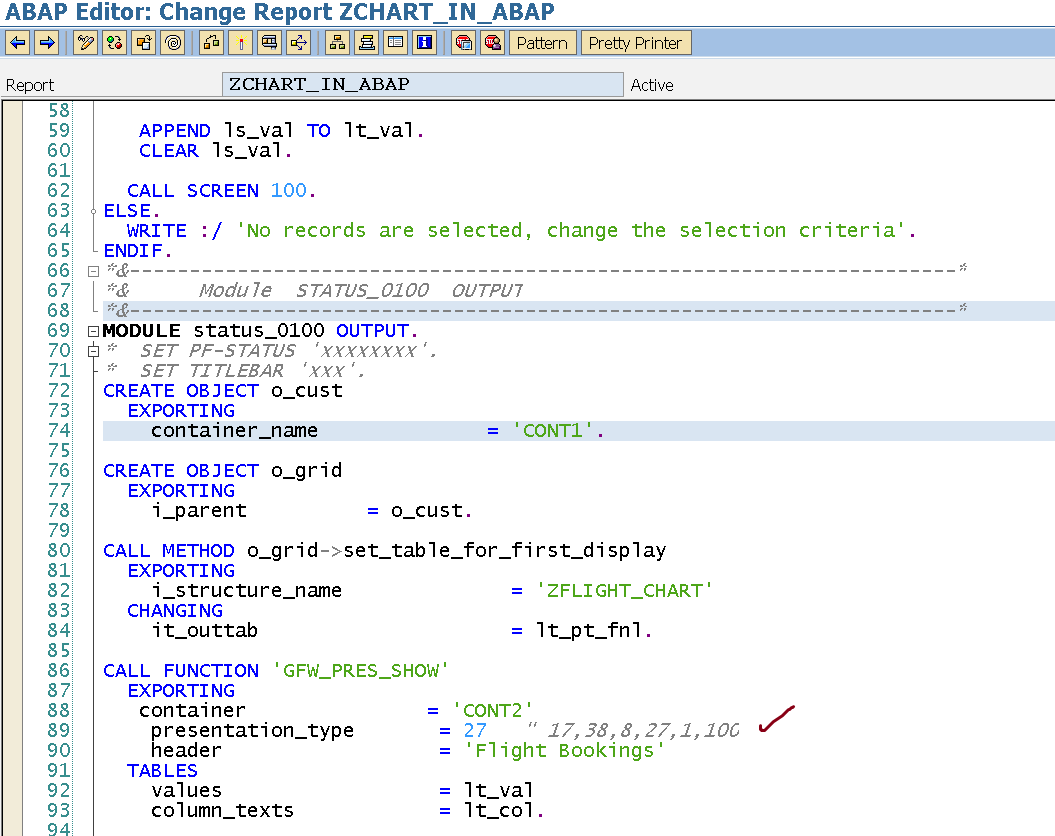The width and height of the screenshot is (1055, 836).
Task: Activate the report with matchstick icon
Action: coord(241,43)
